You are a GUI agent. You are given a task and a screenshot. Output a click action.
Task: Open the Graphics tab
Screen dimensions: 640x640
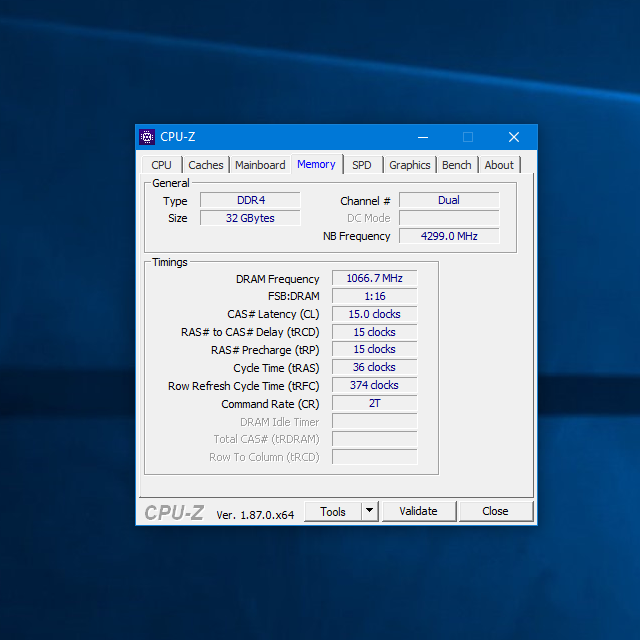[x=409, y=165]
